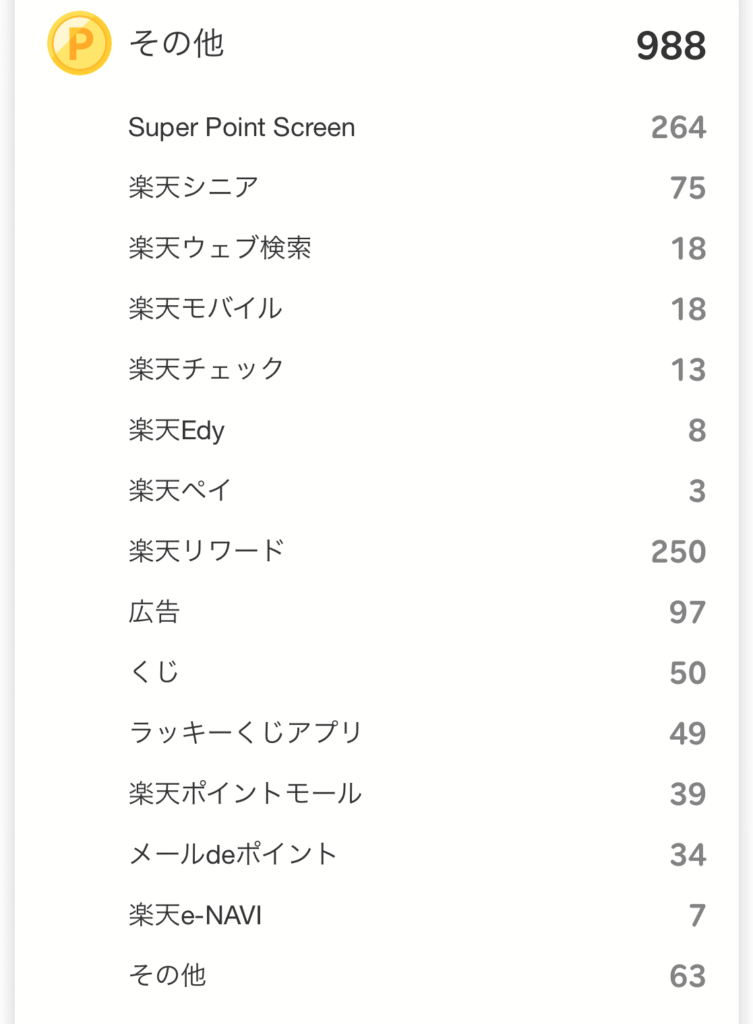
Task: Select the bottom その他 row with 63
Action: (x=417, y=976)
